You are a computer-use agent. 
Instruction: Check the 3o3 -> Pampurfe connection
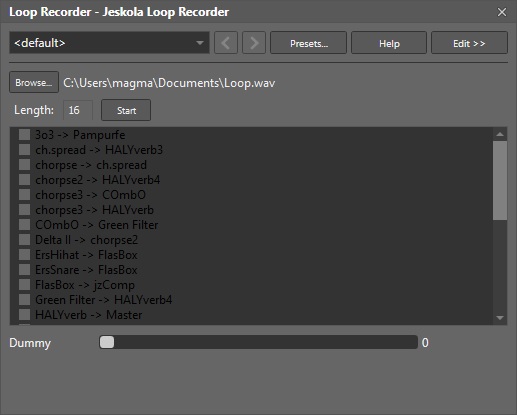[24, 135]
